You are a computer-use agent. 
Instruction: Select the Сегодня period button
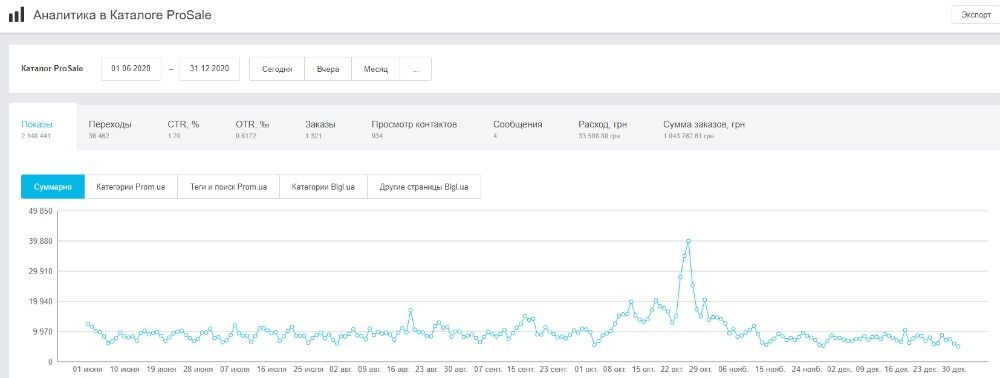277,69
